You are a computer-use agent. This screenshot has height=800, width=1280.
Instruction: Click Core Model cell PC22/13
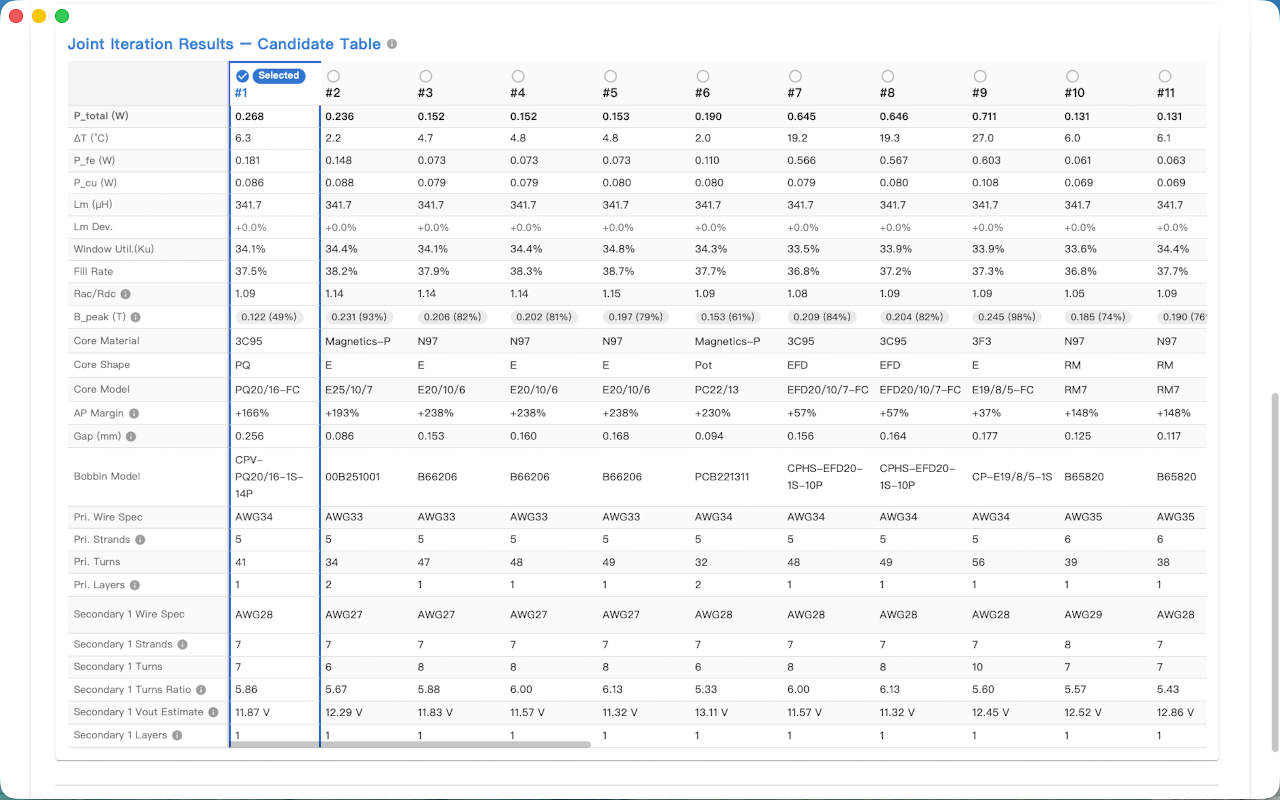tap(717, 389)
